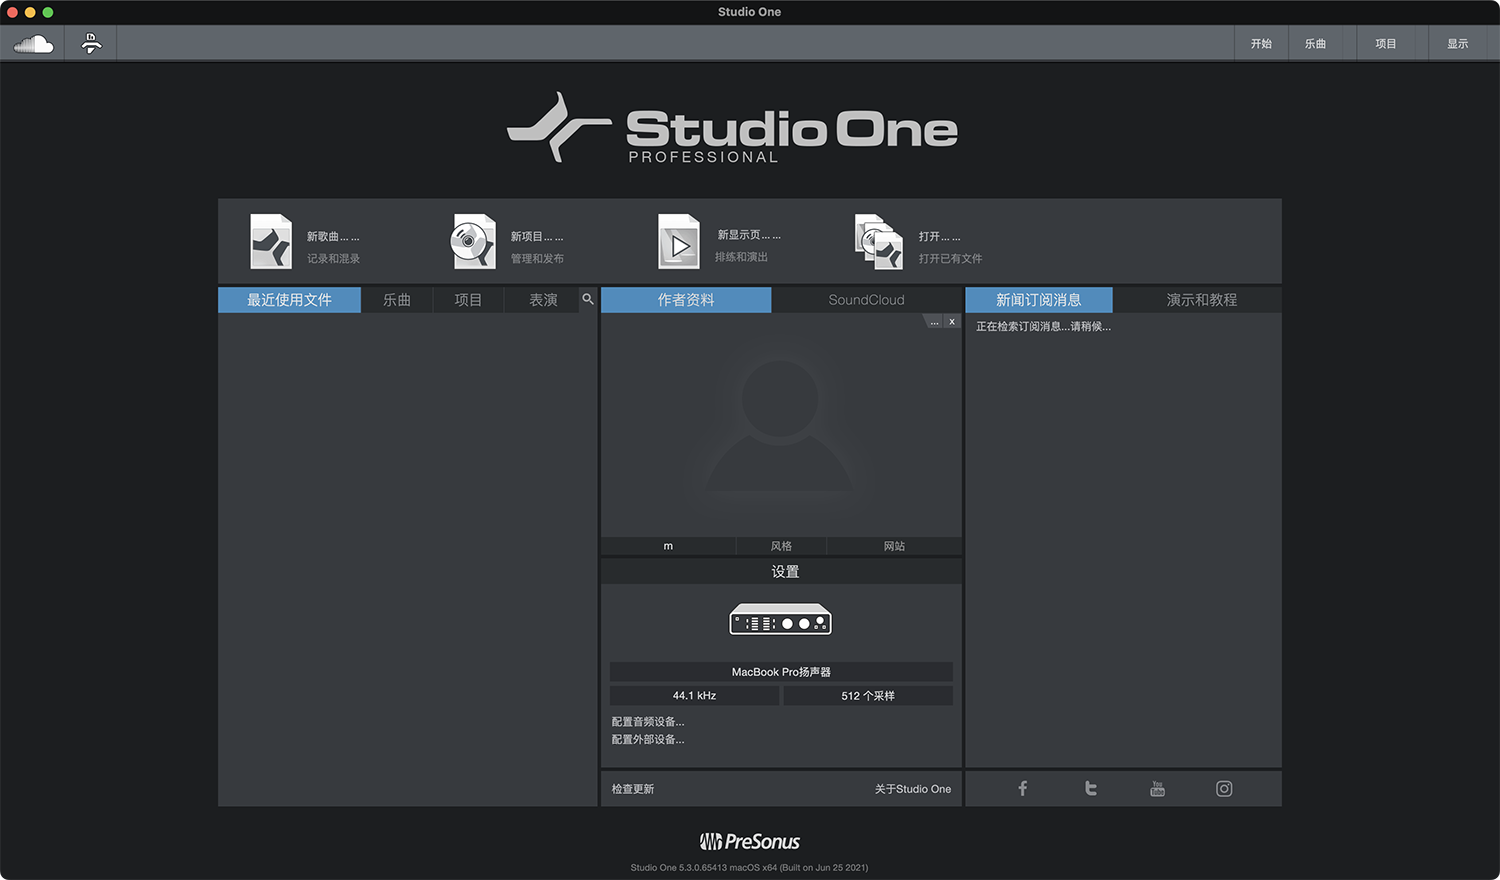The height and width of the screenshot is (880, 1500).
Task: Open the Instagram icon at bottom right
Action: (x=1224, y=788)
